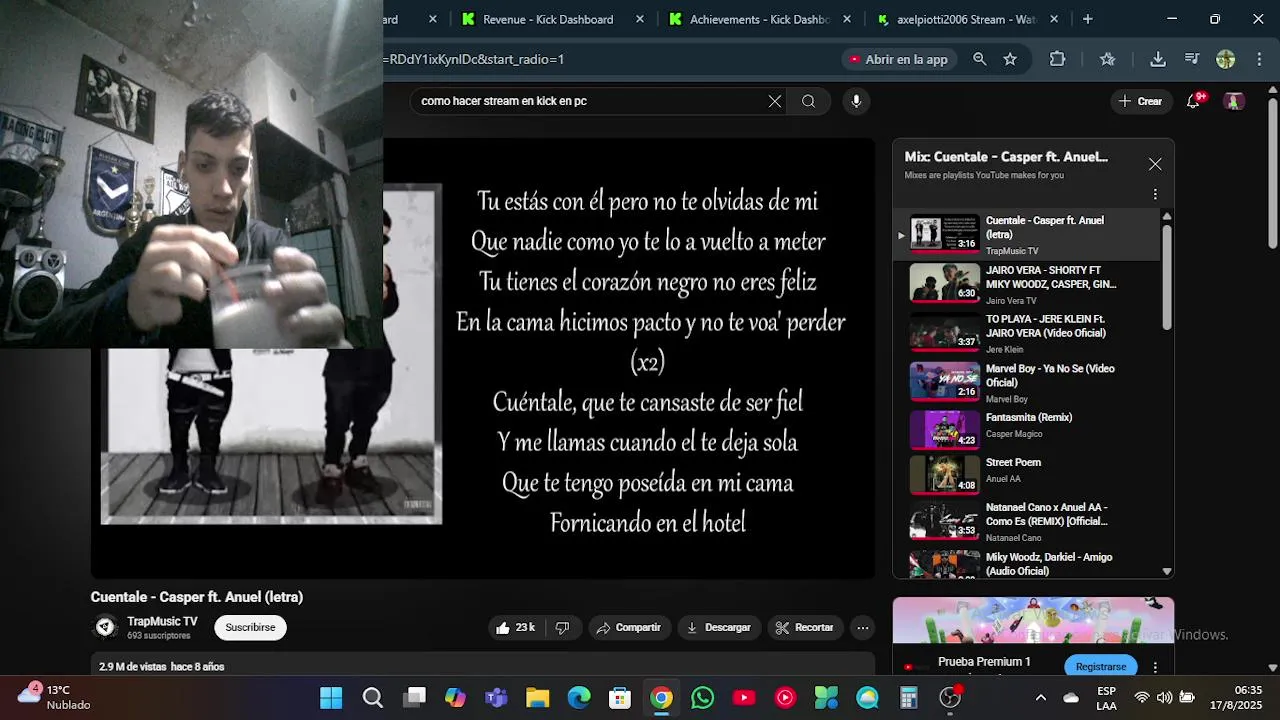Image resolution: width=1280 pixels, height=720 pixels.
Task: Launch Copilot from the taskbar
Action: click(x=455, y=698)
